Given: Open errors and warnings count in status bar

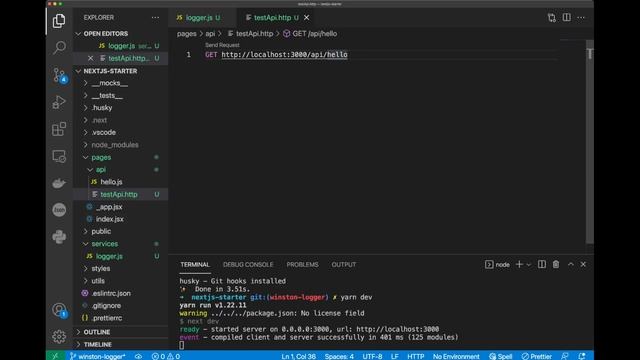Looking at the screenshot, I should [166, 356].
